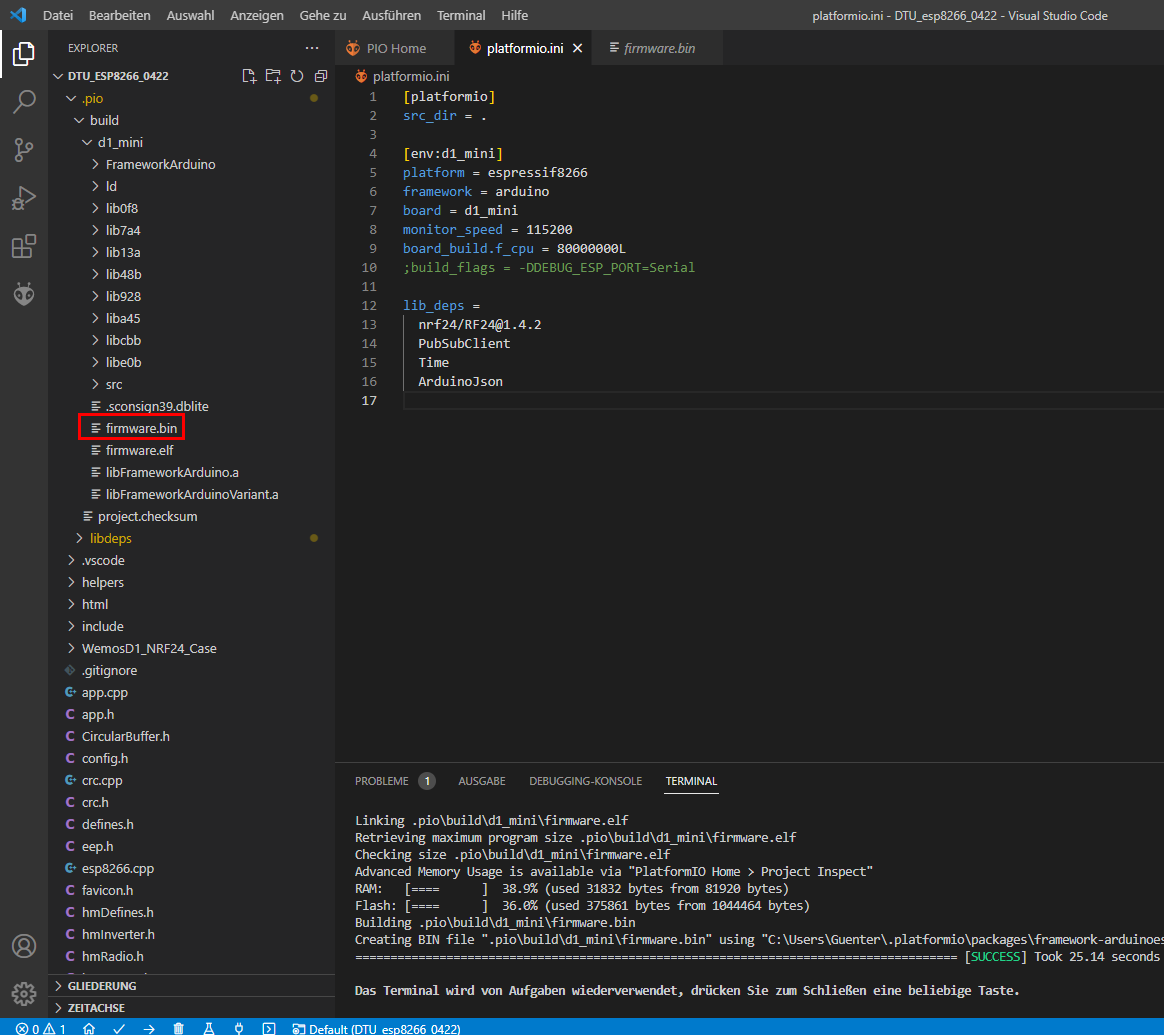Open app.cpp from the explorer
Image resolution: width=1164 pixels, height=1035 pixels.
(x=105, y=693)
